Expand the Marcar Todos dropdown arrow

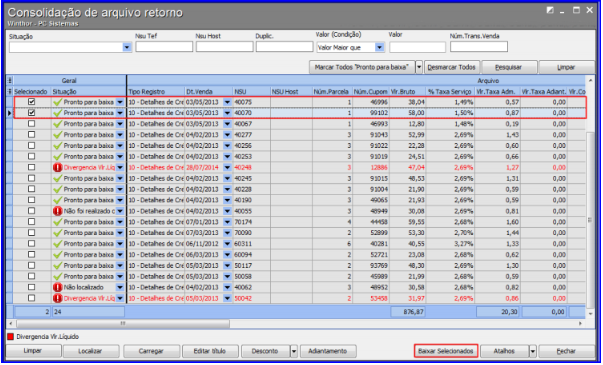click(x=419, y=67)
